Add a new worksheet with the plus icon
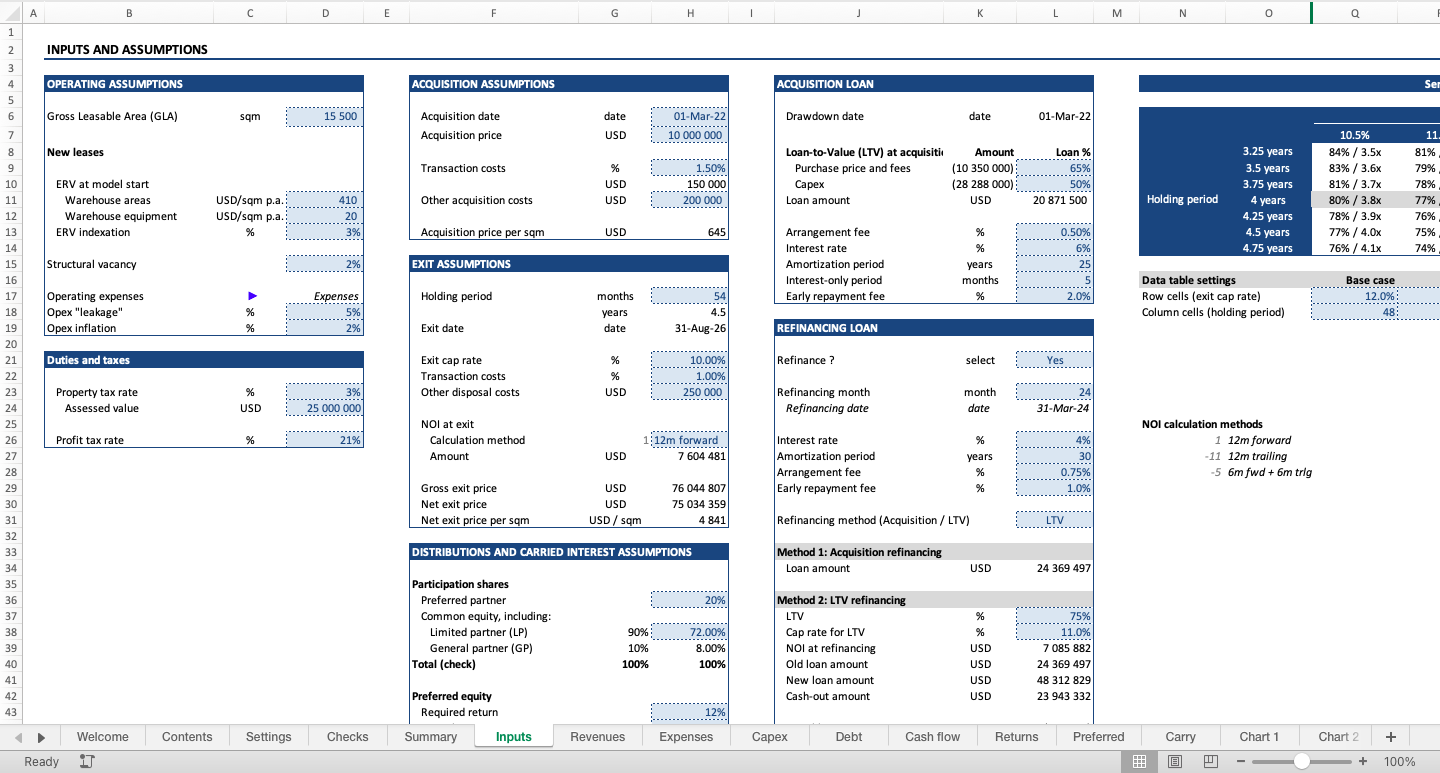 click(1390, 736)
